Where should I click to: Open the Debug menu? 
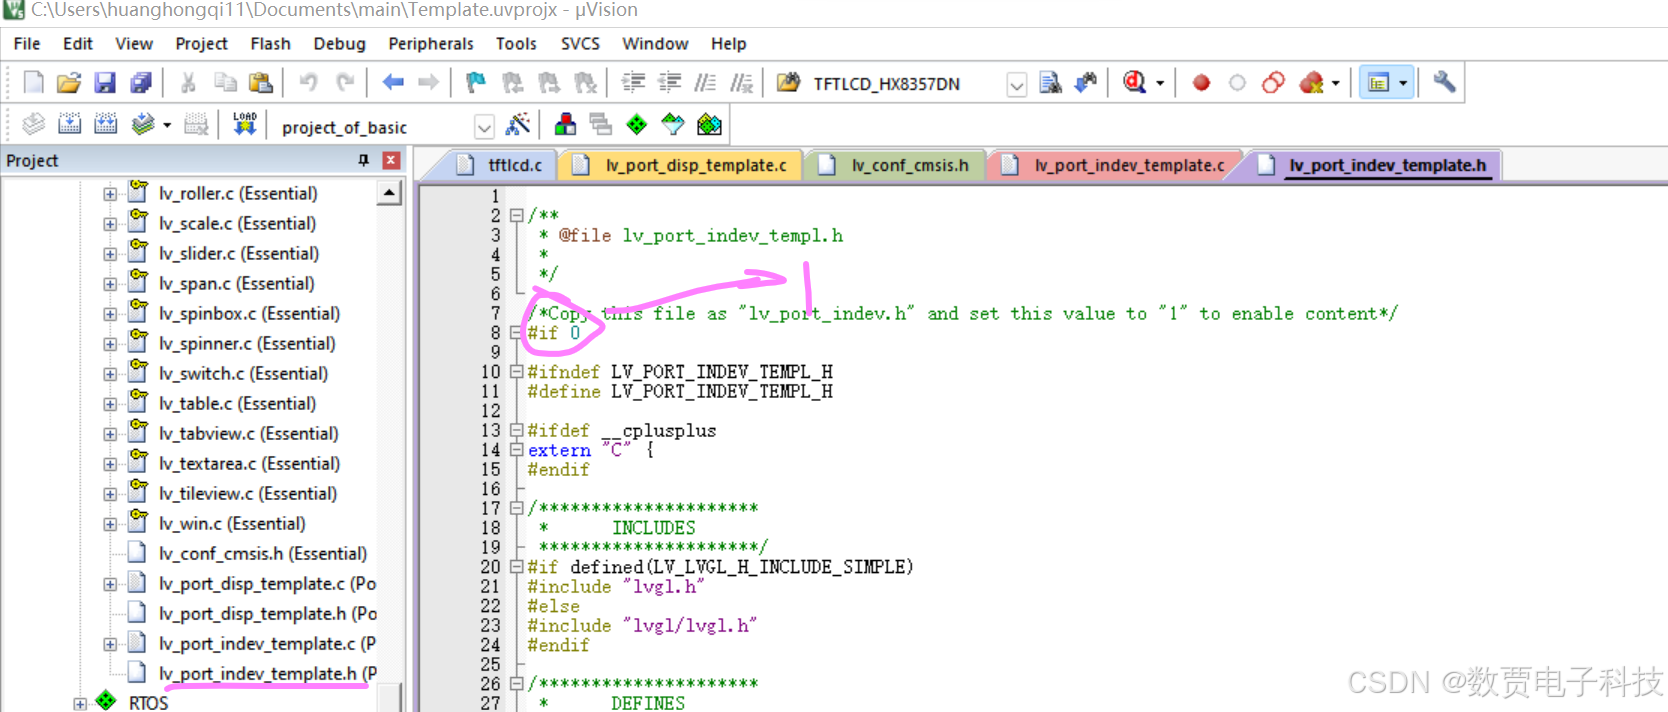pos(339,44)
